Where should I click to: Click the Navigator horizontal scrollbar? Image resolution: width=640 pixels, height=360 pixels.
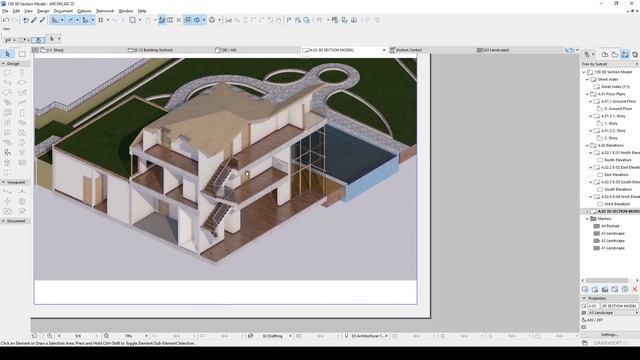click(608, 280)
